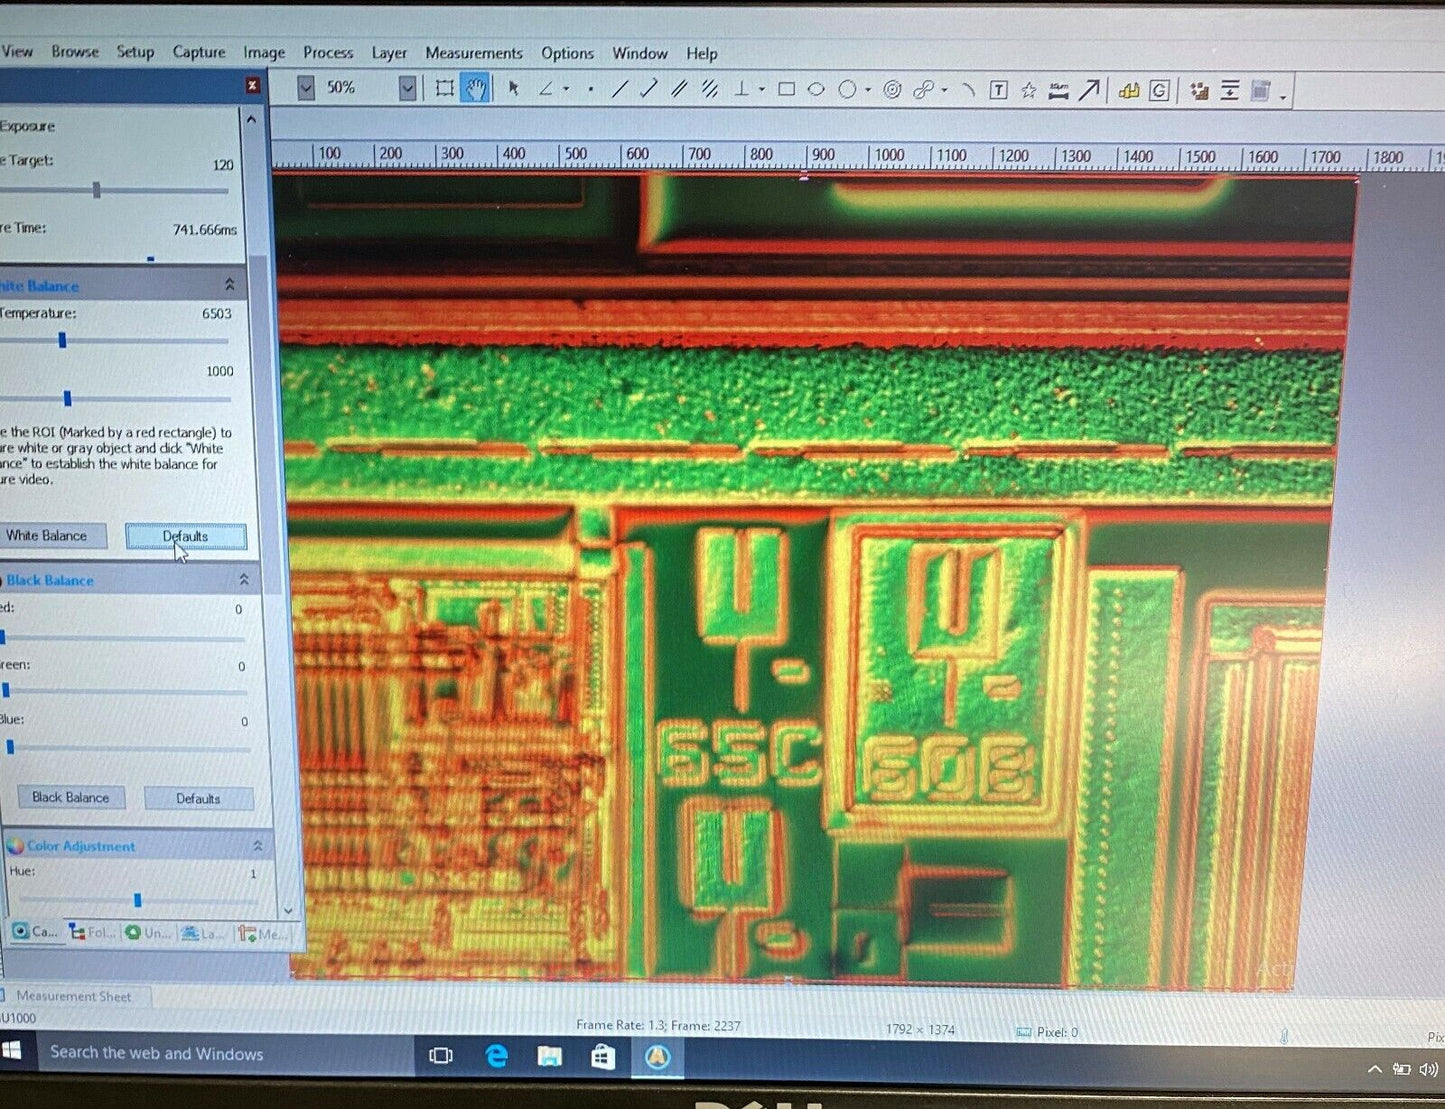The height and width of the screenshot is (1109, 1445).
Task: Open the Measurements menu
Action: click(473, 53)
